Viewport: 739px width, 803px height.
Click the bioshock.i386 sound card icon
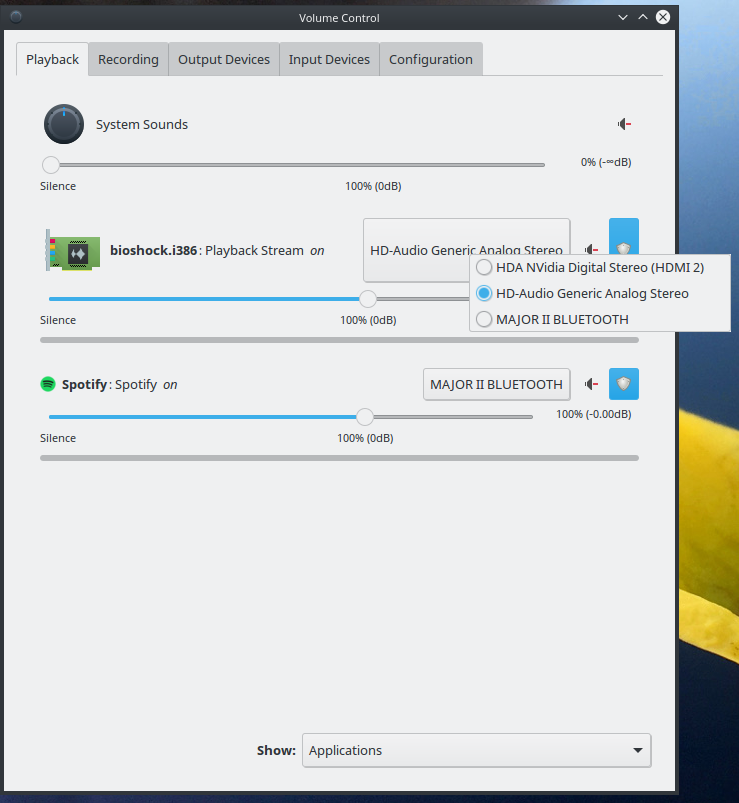(x=73, y=250)
